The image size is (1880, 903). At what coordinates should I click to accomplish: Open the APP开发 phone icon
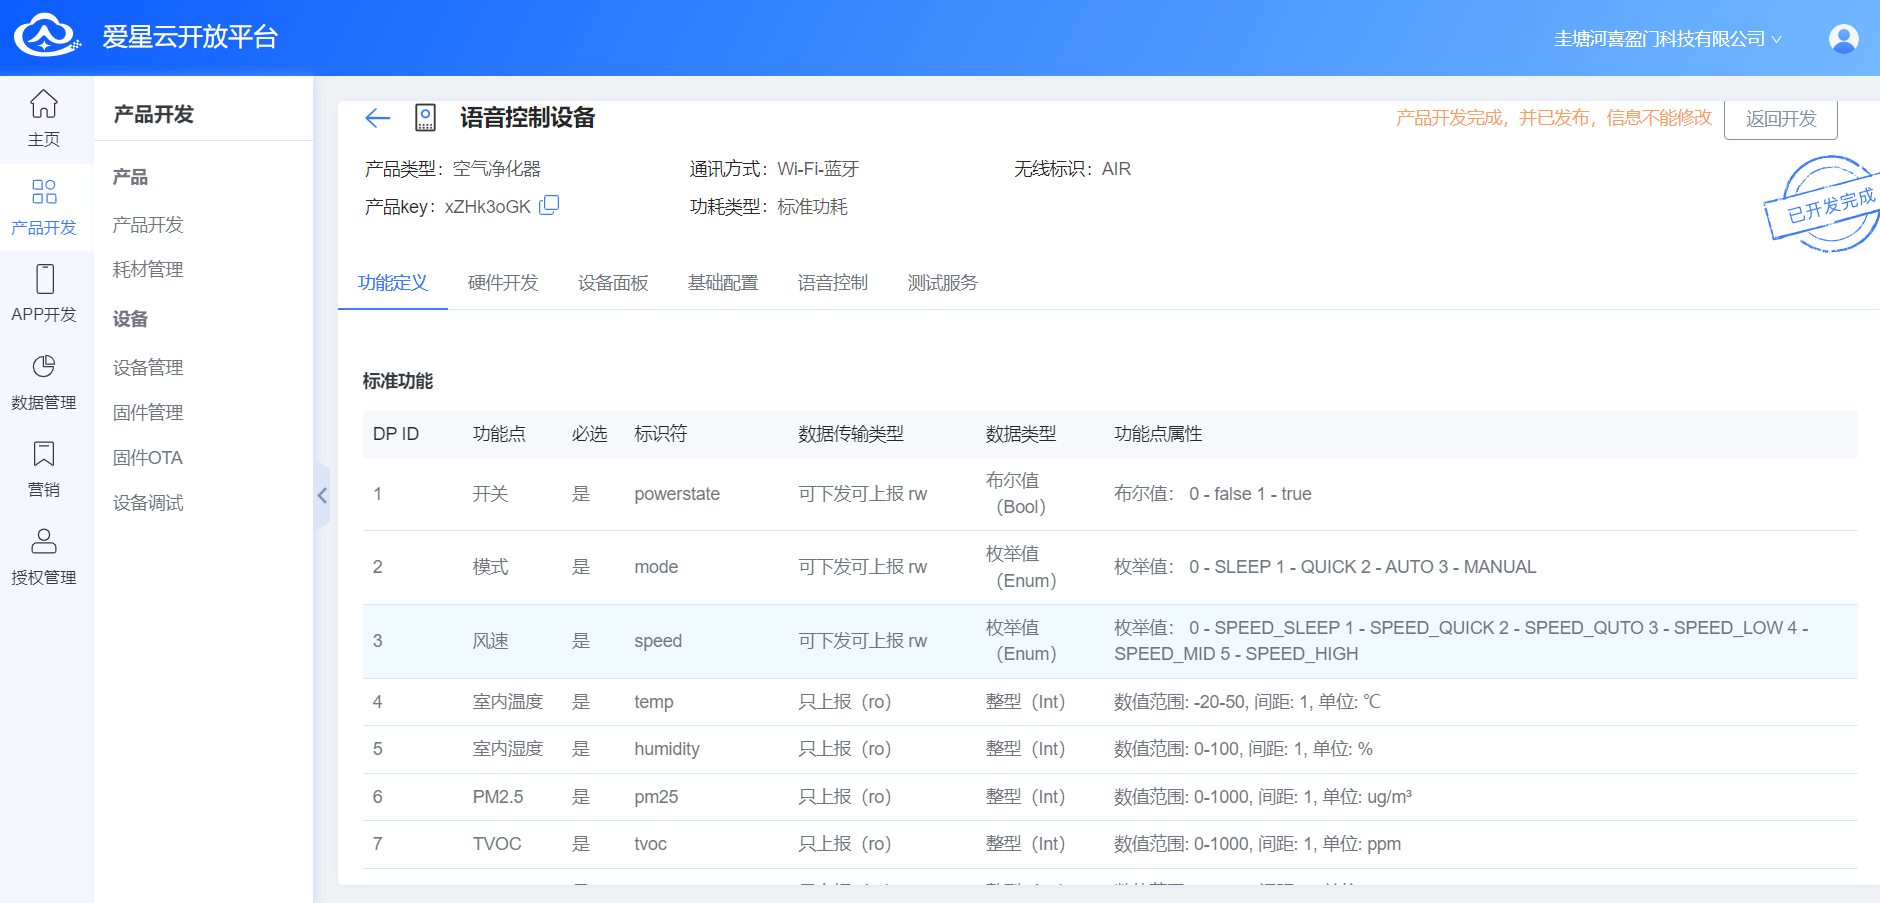(44, 278)
